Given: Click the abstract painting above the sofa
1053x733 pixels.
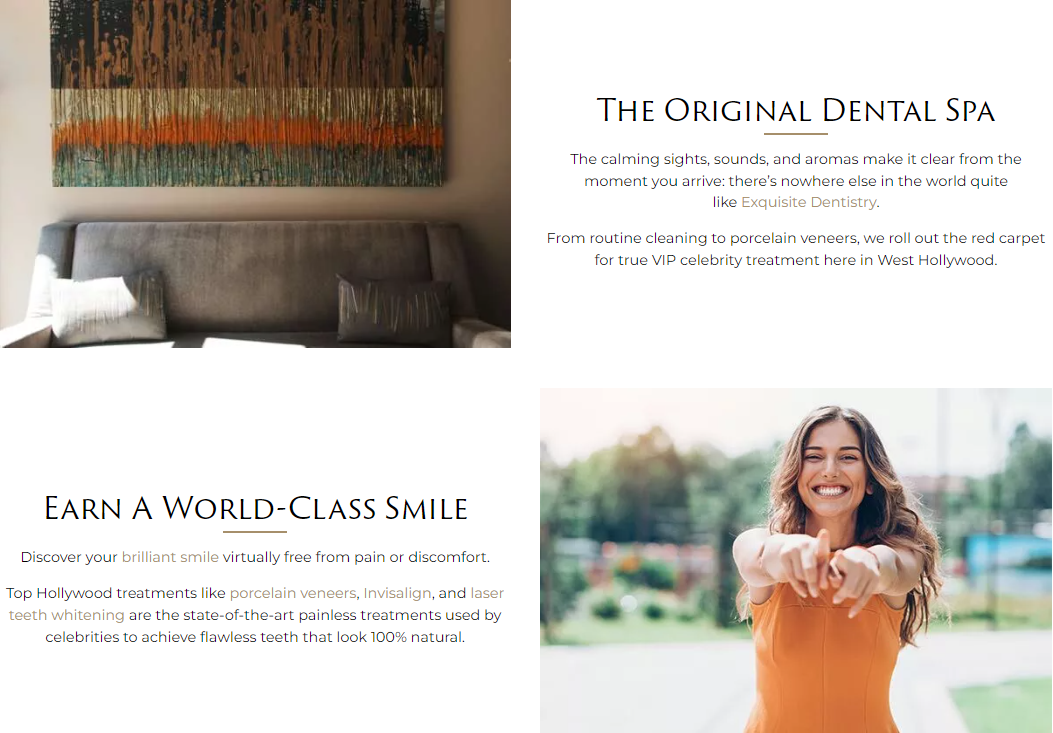Looking at the screenshot, I should point(247,93).
